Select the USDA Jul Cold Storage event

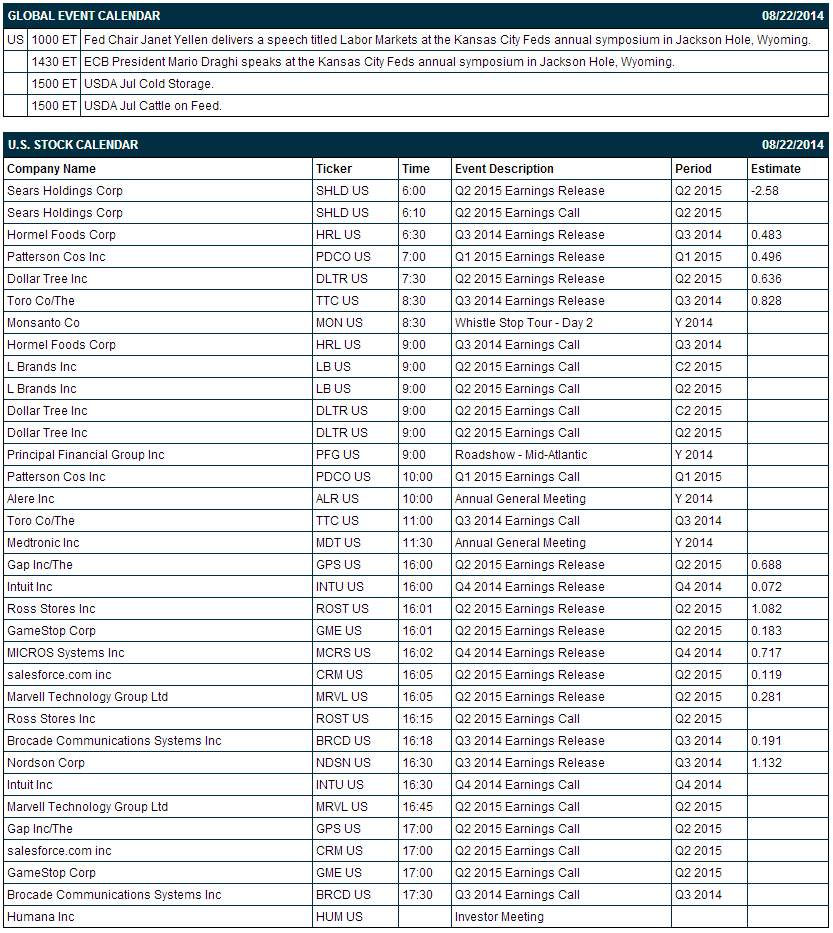[x=149, y=84]
